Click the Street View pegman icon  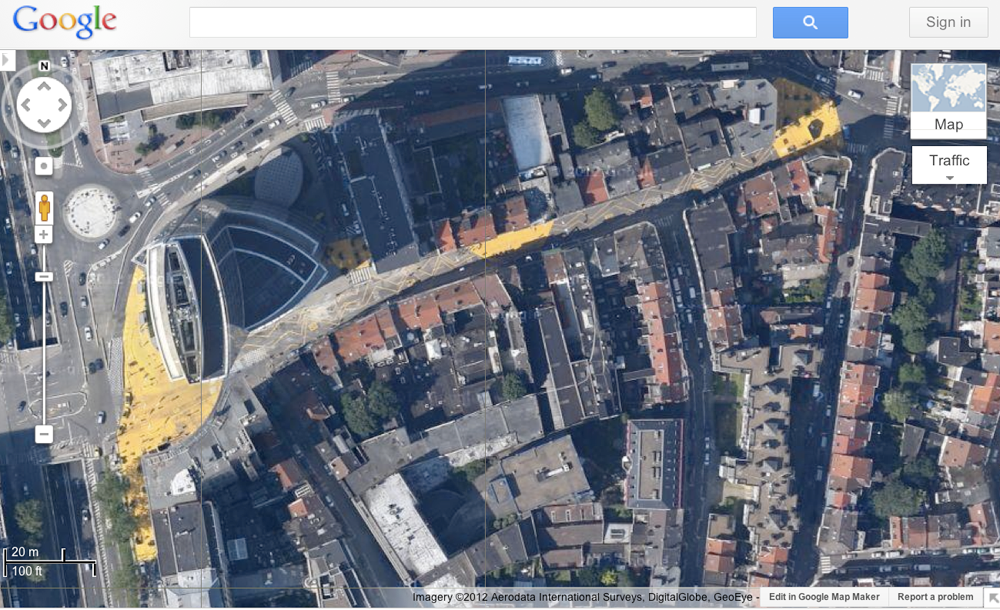point(44,208)
